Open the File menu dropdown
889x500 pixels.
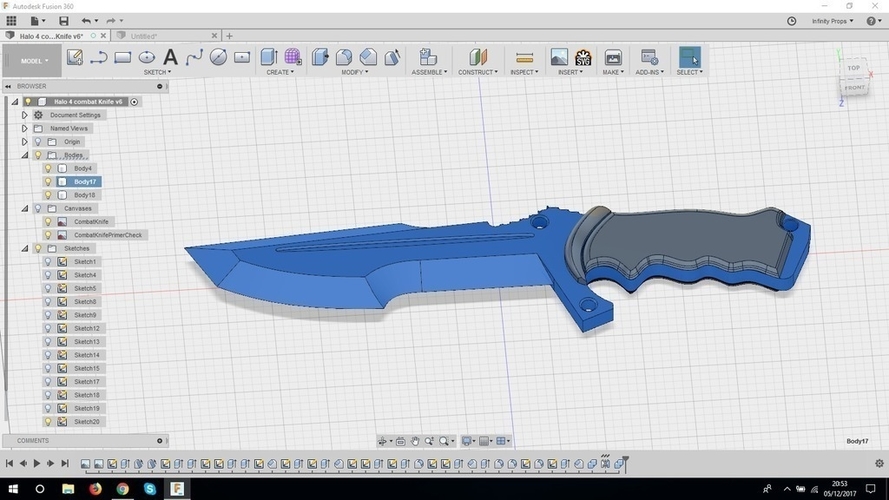[37, 21]
